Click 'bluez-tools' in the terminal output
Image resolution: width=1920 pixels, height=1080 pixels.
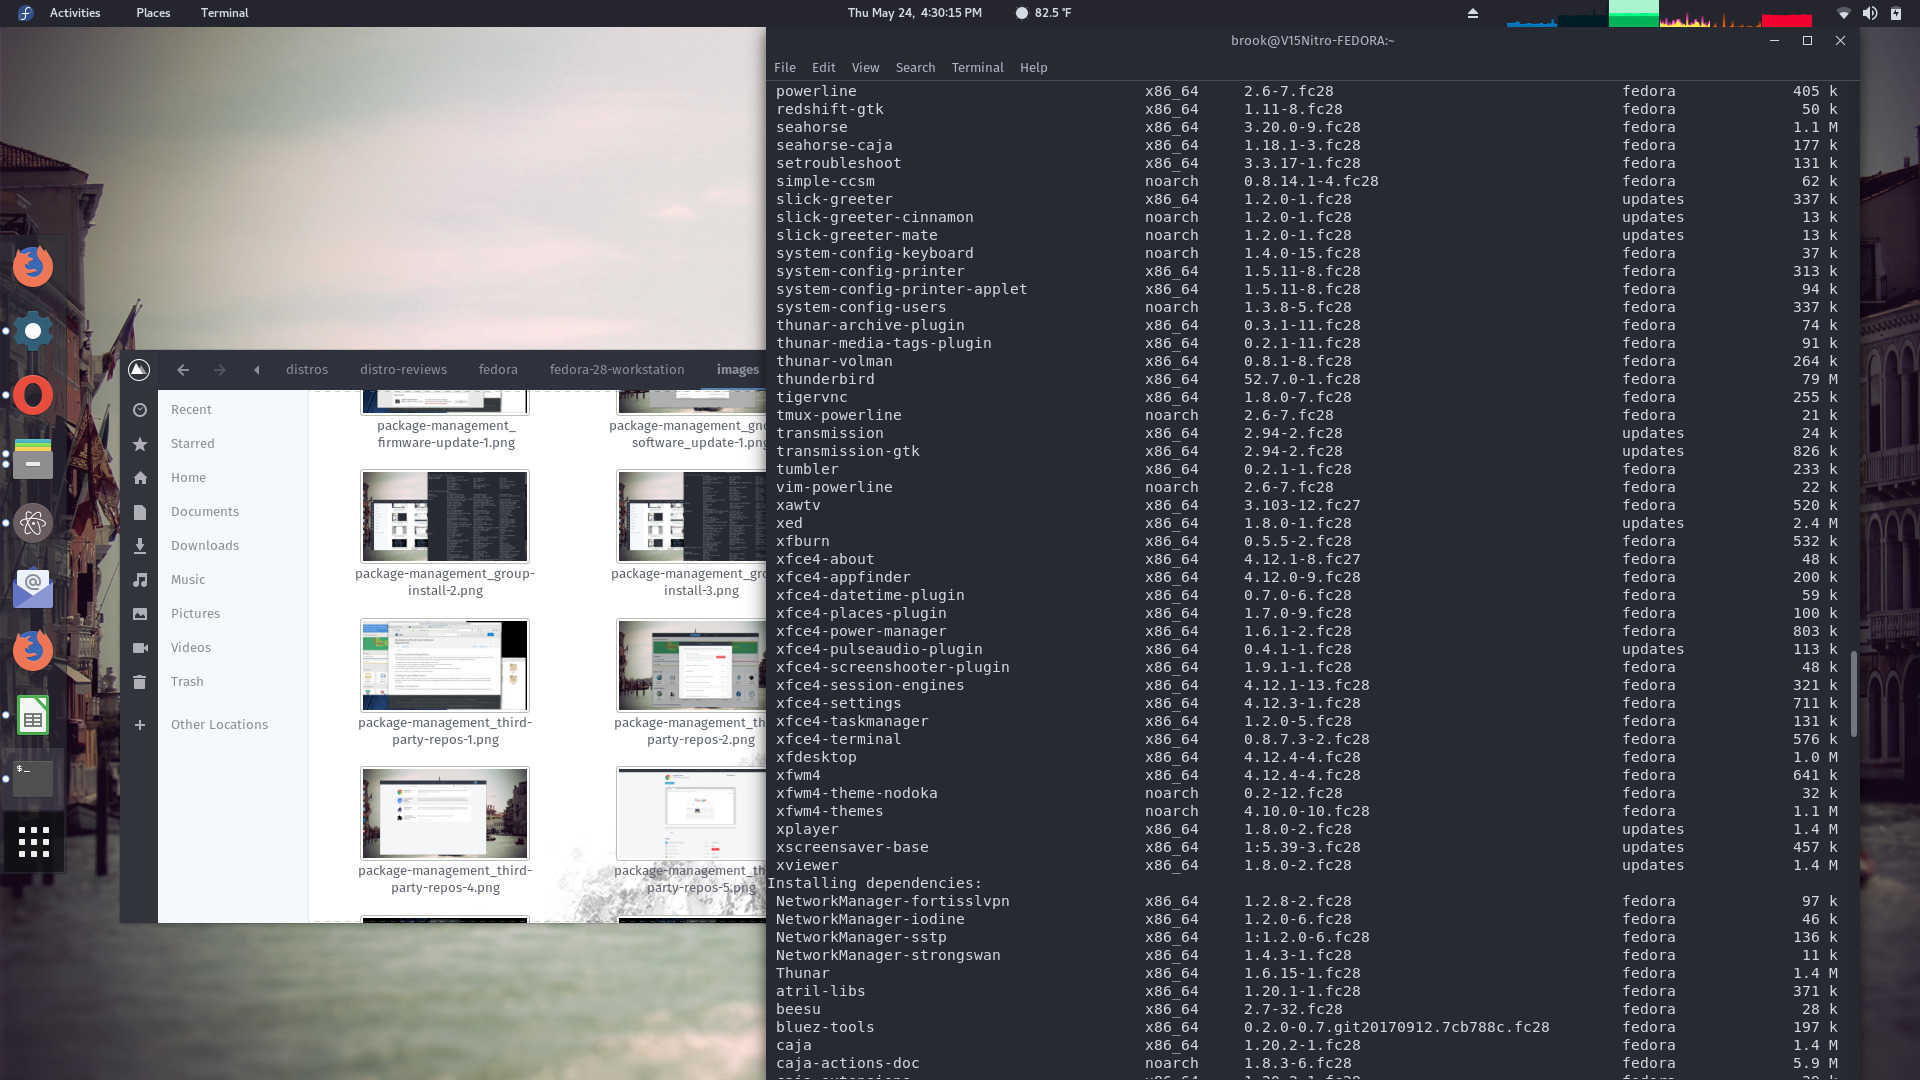(825, 1027)
